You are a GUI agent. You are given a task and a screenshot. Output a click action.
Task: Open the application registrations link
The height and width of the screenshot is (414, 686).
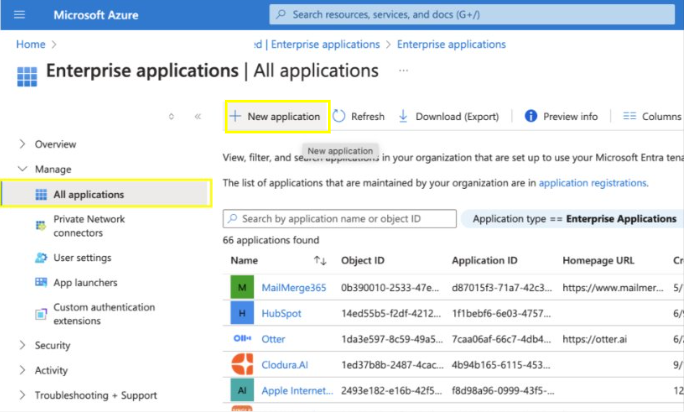click(x=592, y=184)
